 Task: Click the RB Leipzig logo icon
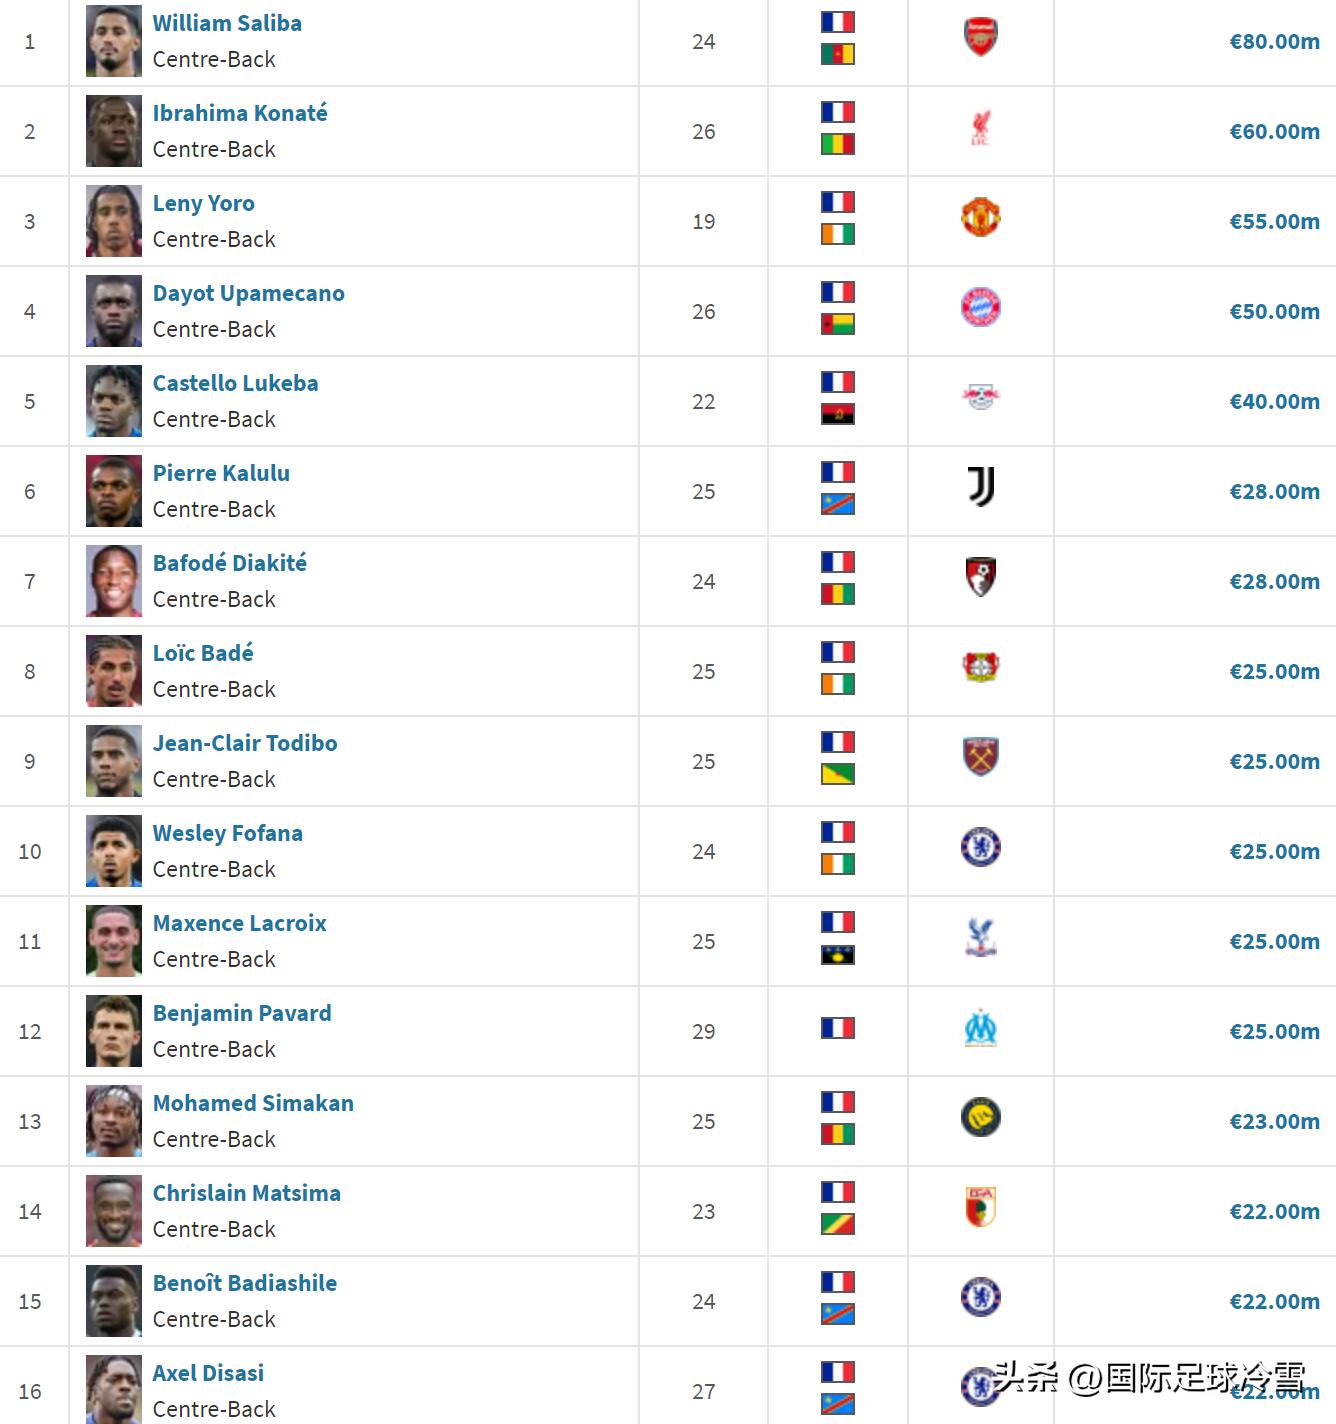(980, 397)
